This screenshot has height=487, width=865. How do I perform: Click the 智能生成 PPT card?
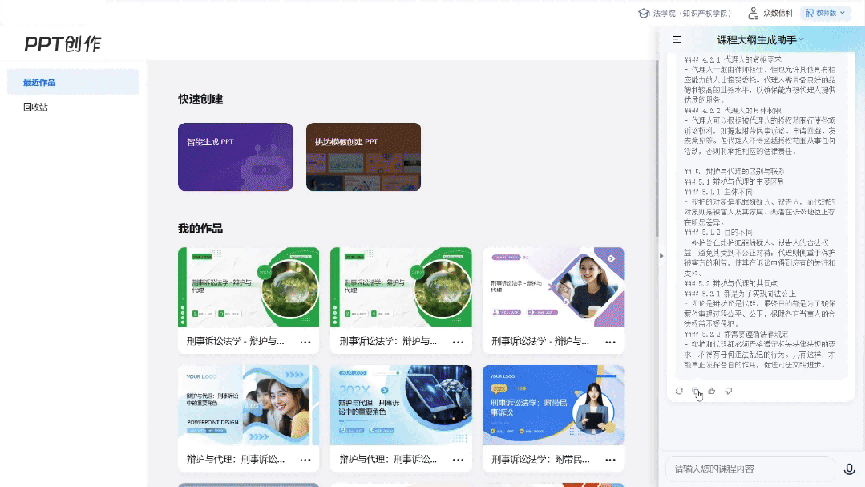tap(235, 156)
